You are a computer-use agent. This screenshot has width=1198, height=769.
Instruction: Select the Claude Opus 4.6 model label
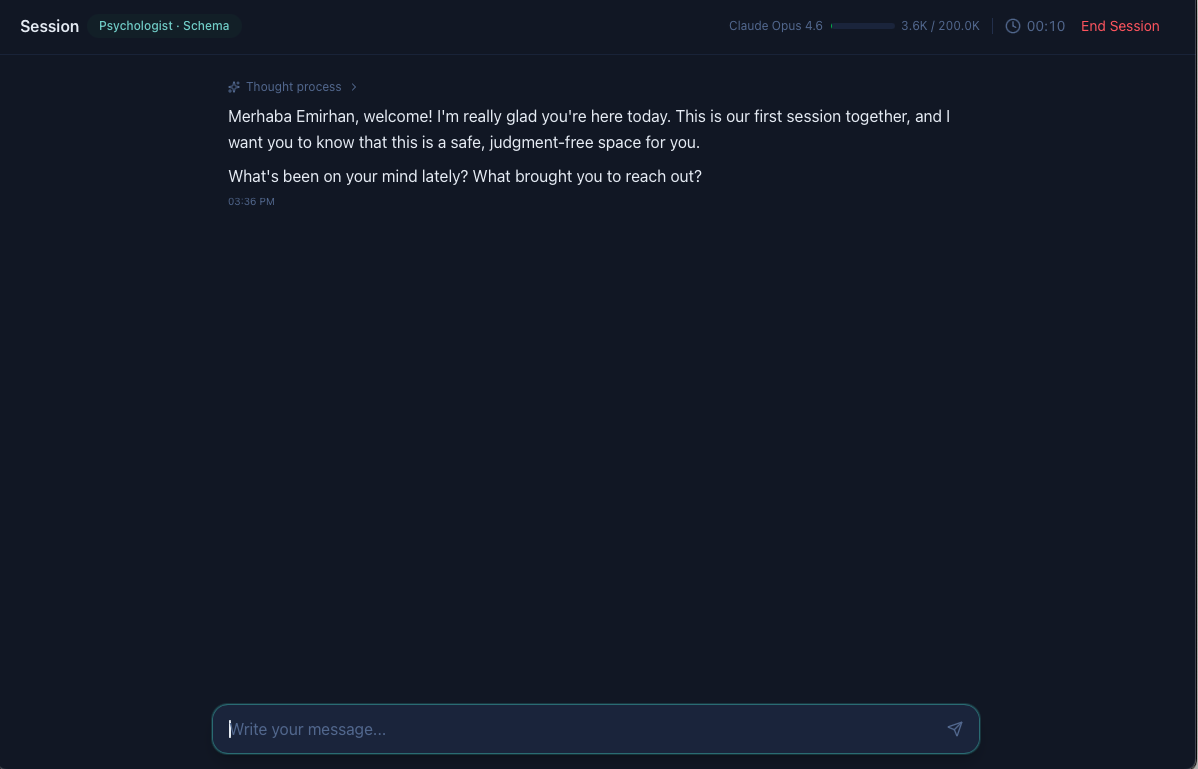pos(775,26)
